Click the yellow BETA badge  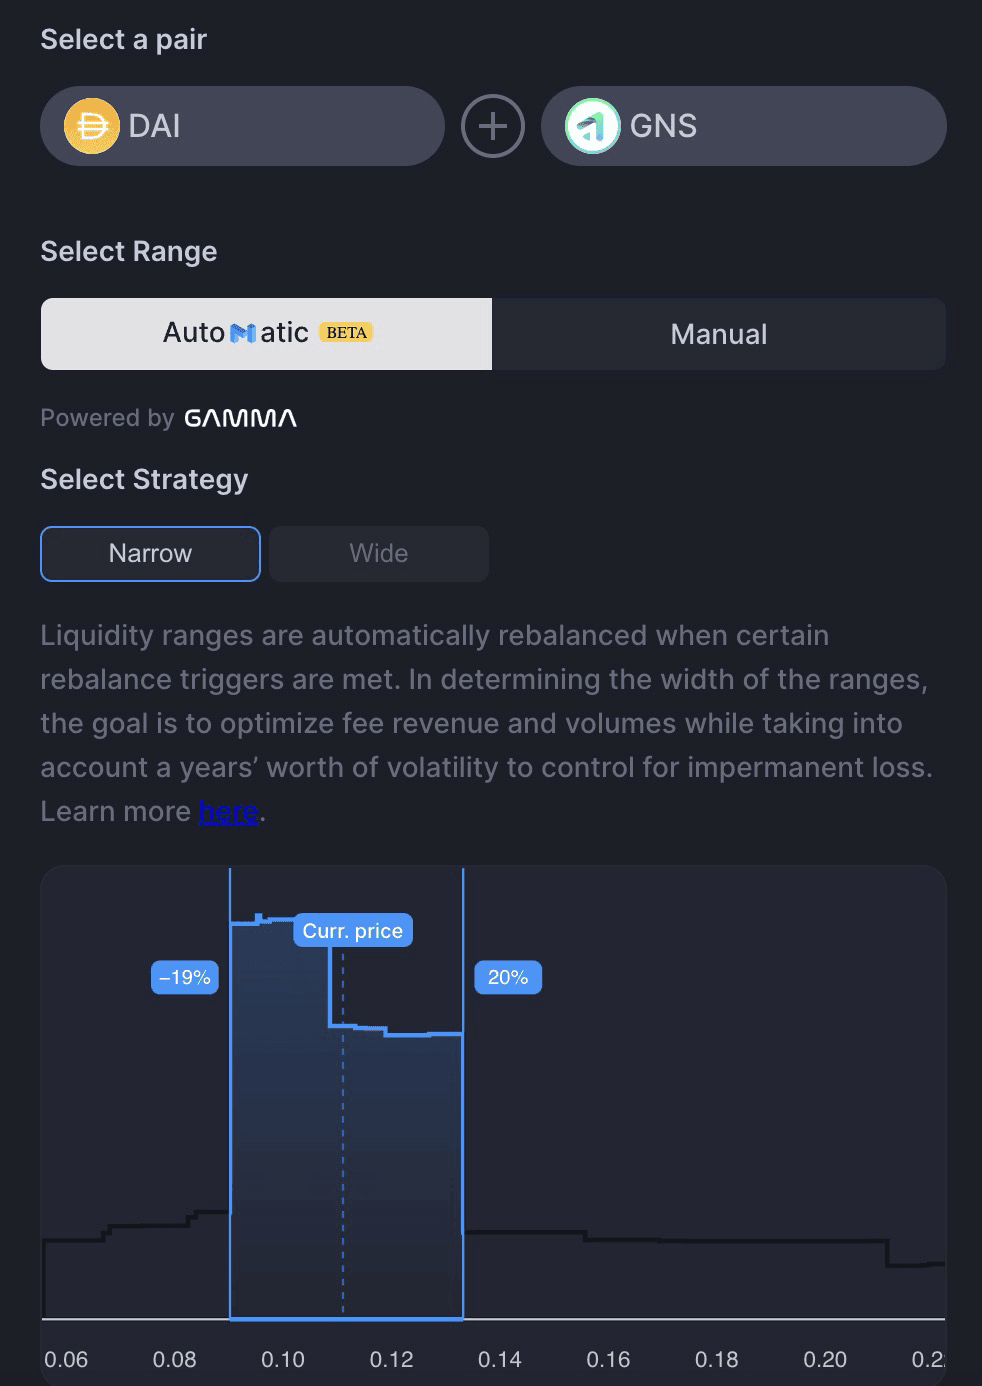(x=346, y=332)
